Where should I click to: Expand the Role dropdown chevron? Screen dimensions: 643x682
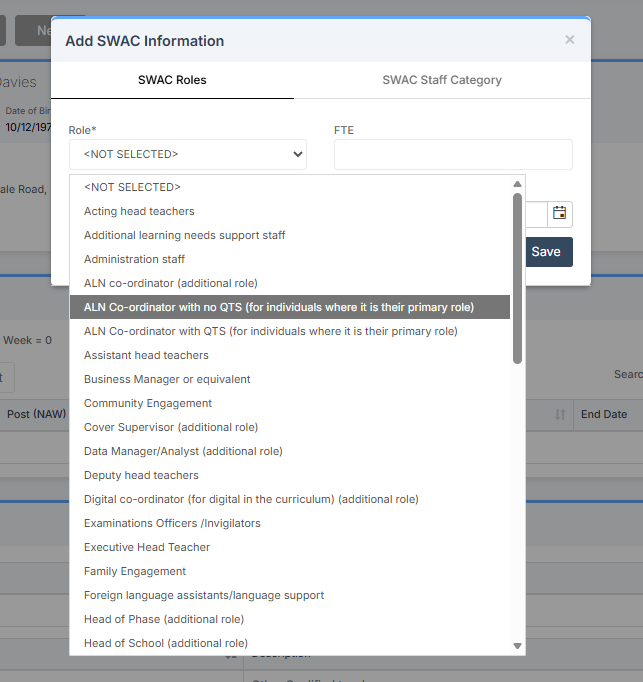[x=298, y=154]
